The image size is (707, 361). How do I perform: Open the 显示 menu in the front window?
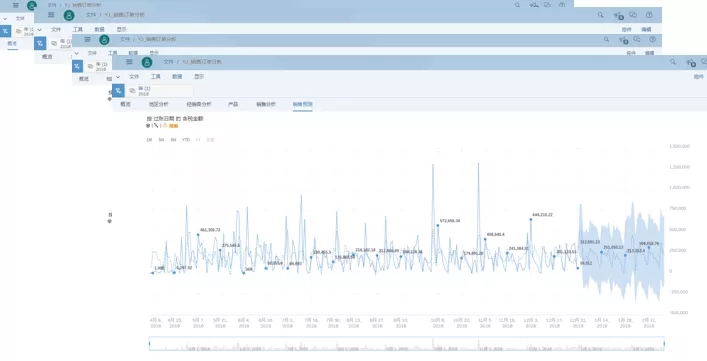199,77
